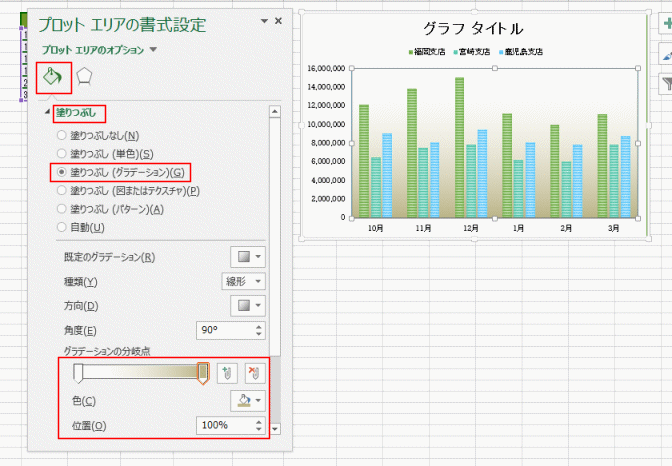
Task: Select the 自動 fill radio button
Action: (63, 227)
